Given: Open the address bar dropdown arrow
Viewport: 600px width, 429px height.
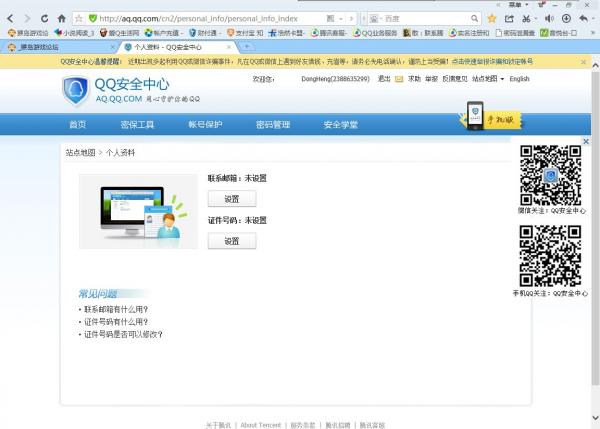Looking at the screenshot, I should [x=341, y=18].
